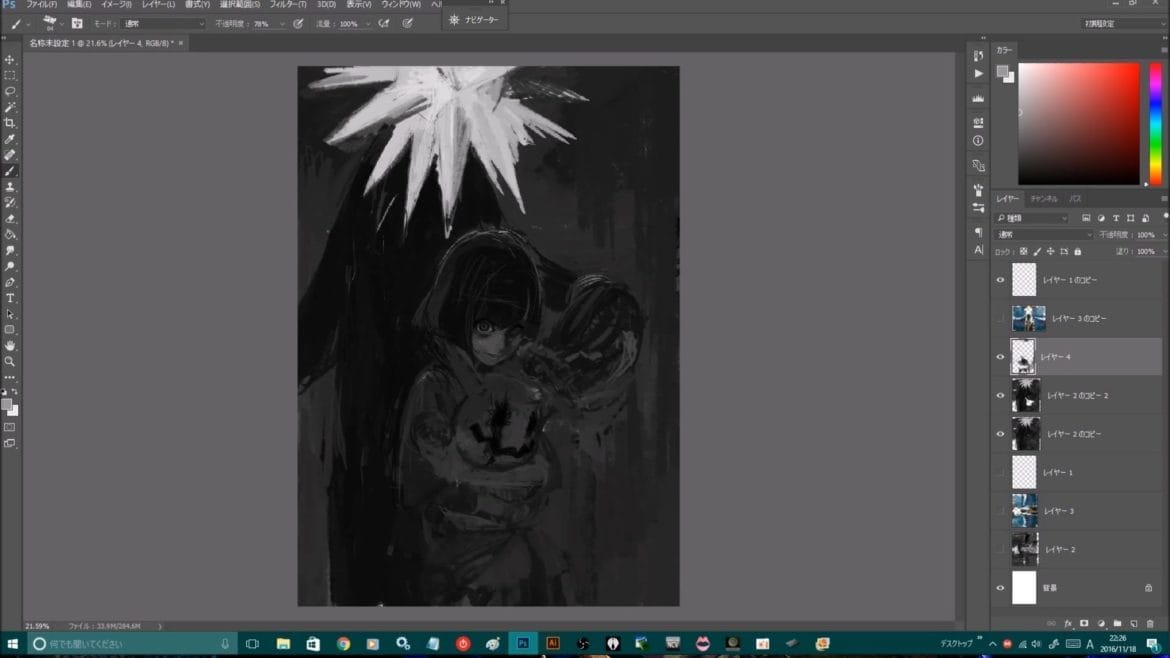Viewport: 1170px width, 658px height.
Task: Toggle visibility of レイヤー 2 のコピー 2
Action: click(1000, 395)
